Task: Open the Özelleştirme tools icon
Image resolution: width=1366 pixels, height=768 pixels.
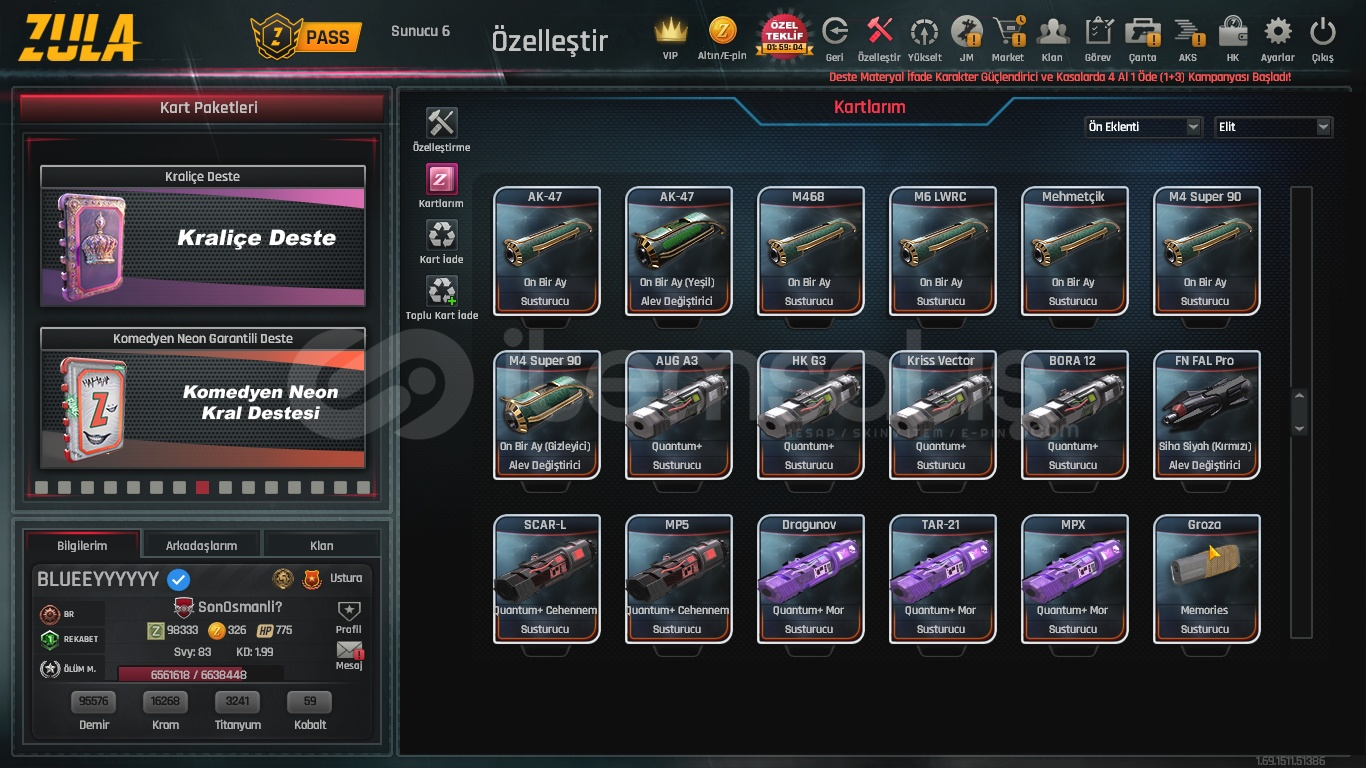Action: pyautogui.click(x=442, y=123)
